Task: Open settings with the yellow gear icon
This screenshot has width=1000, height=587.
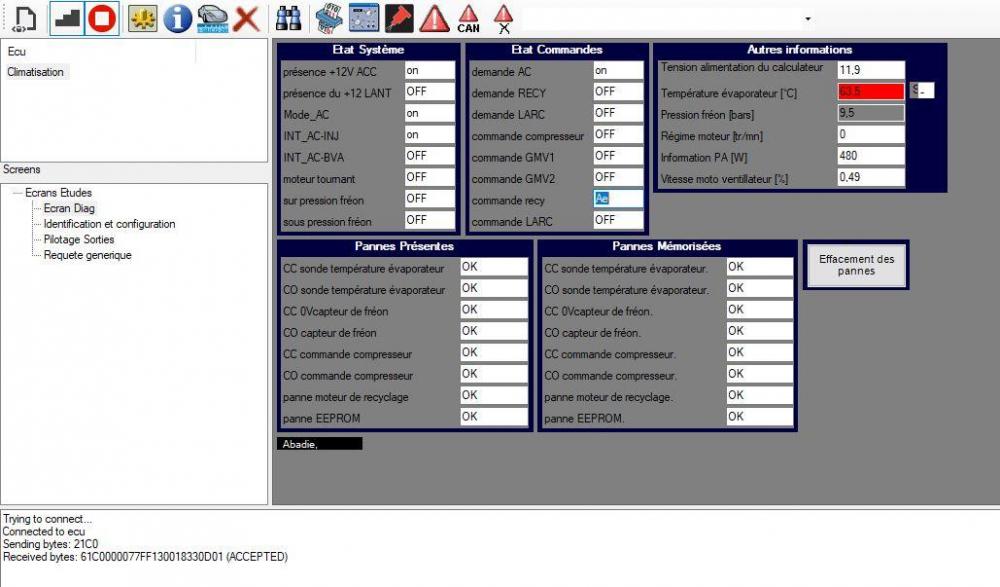Action: pyautogui.click(x=142, y=19)
